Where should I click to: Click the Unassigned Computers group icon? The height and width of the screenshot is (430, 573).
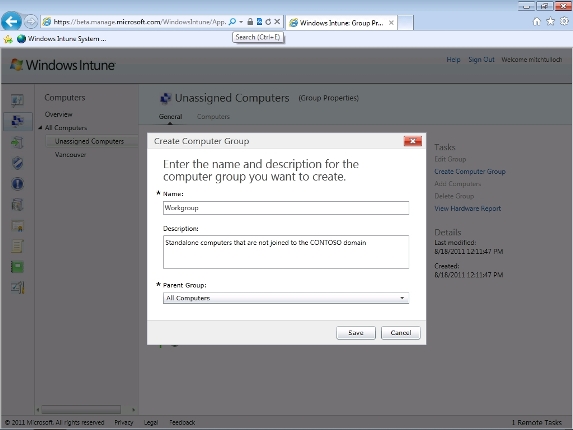[166, 98]
